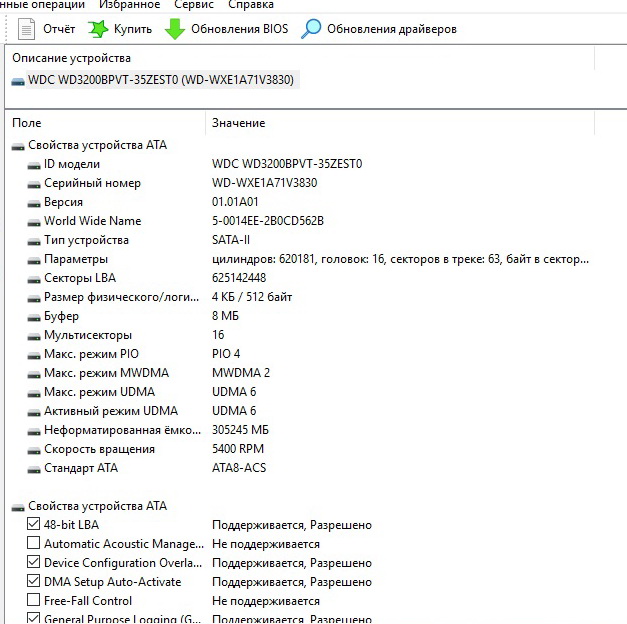Select the World Wide Name row
Viewport: 627px width, 624px height.
coord(92,221)
